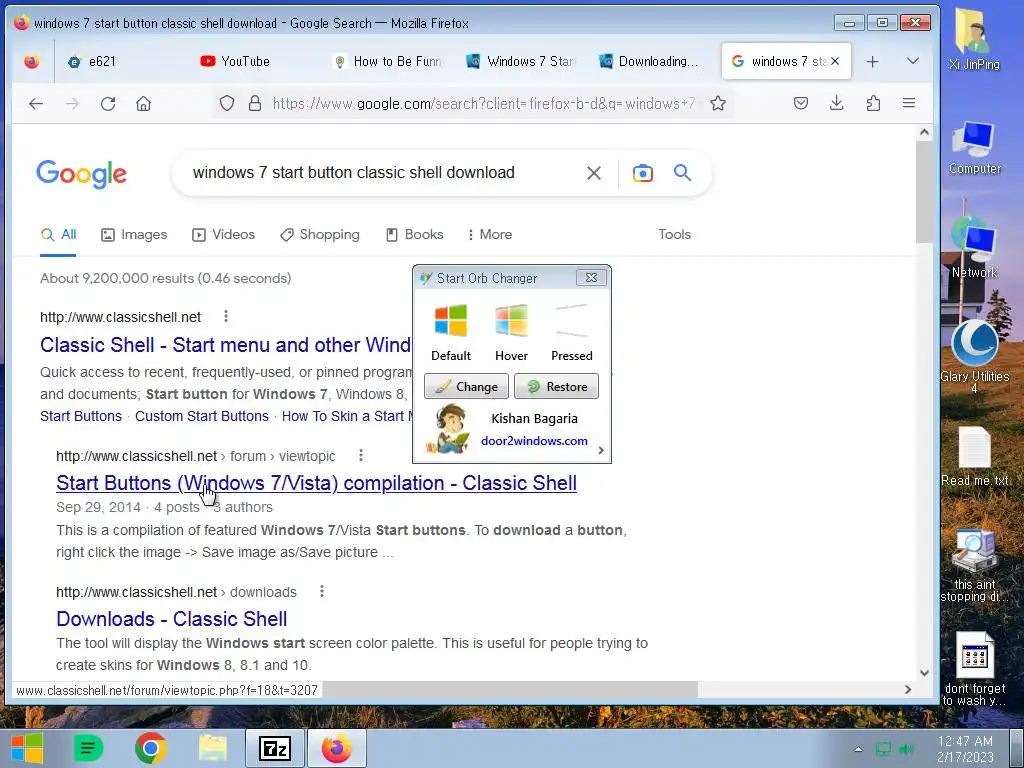Switch to the Windows 7 Start tab
This screenshot has height=768, width=1024.
(520, 61)
